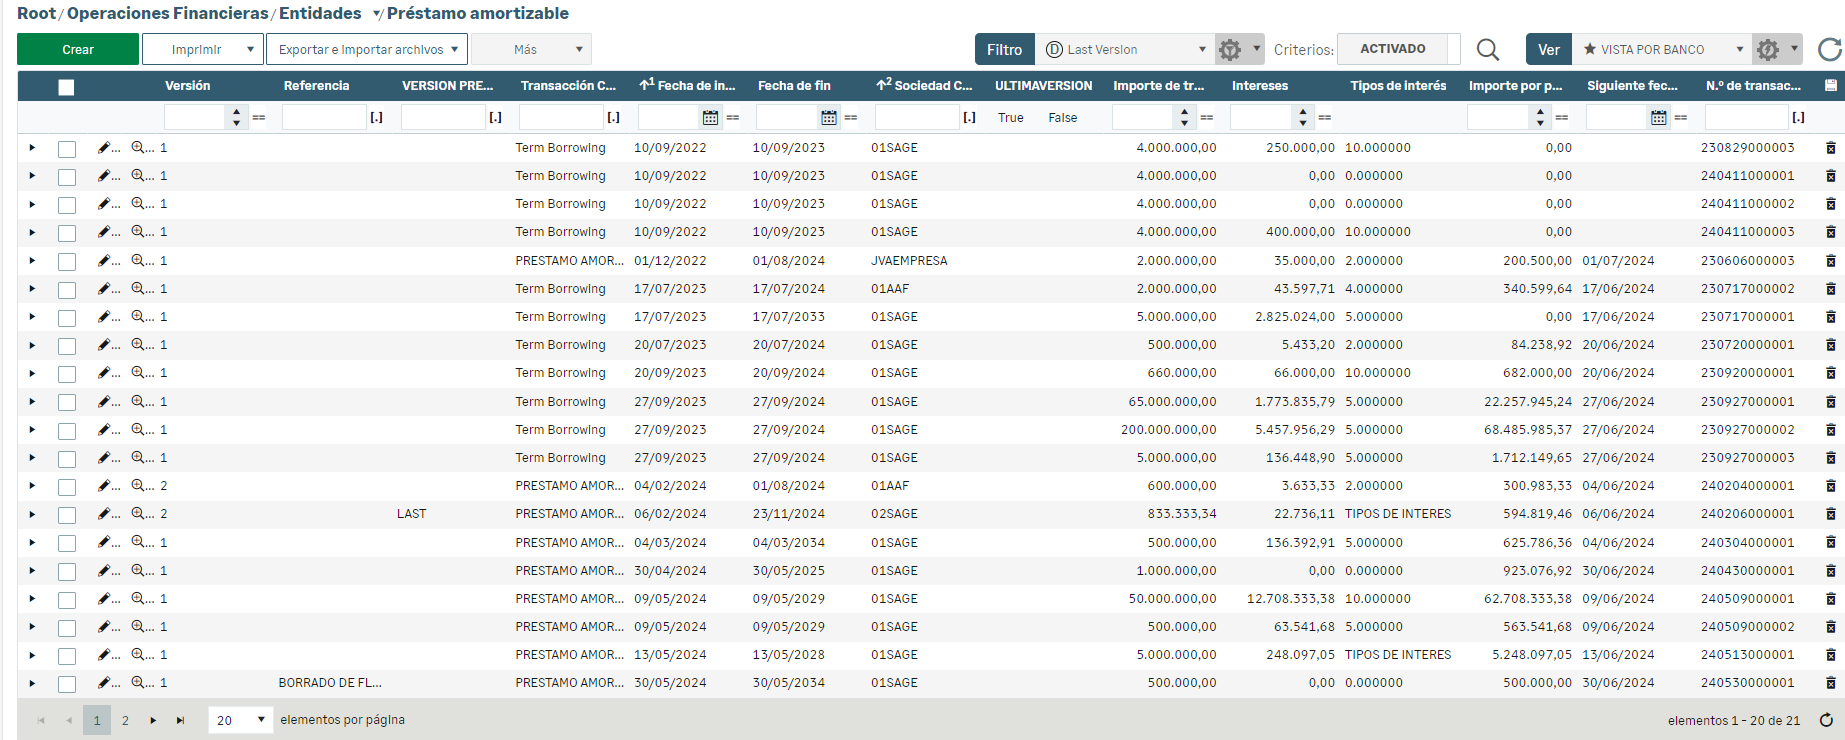
Task: Click the edit pencil on transaction 230829000003 row
Action: [104, 148]
